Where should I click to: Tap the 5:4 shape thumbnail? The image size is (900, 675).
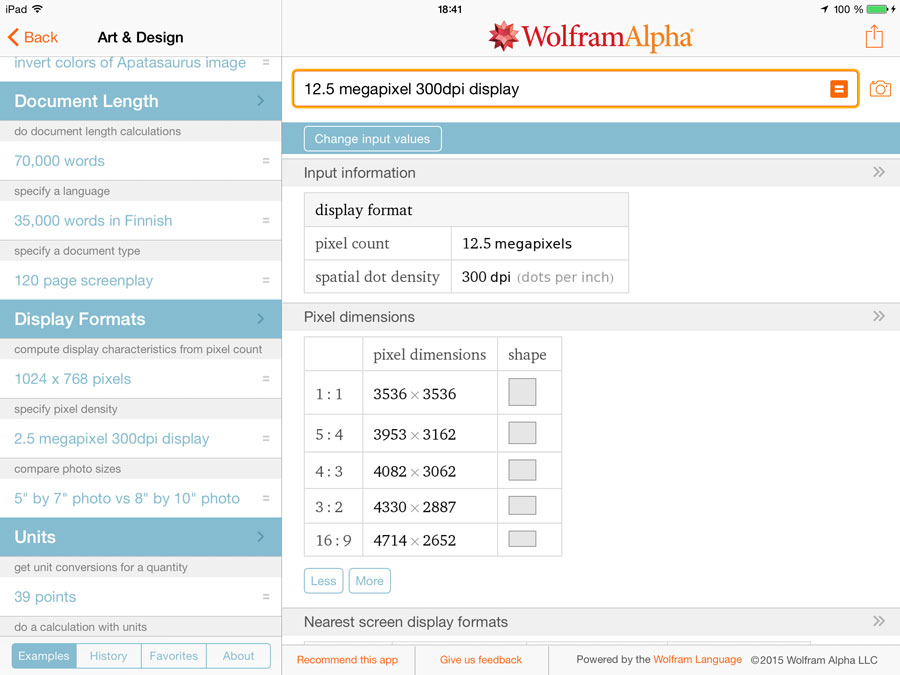522,433
